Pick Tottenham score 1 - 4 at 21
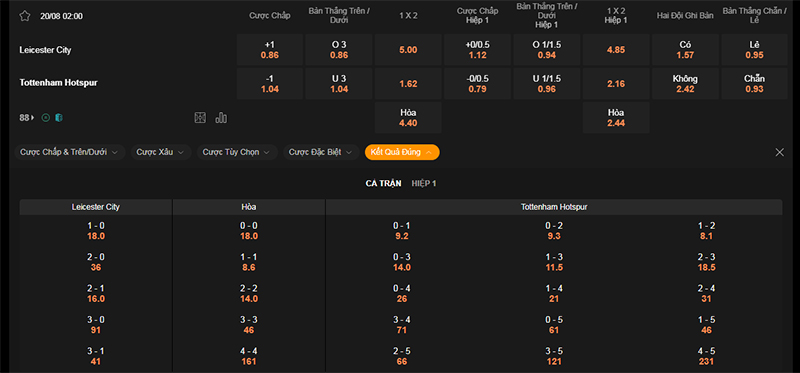The height and width of the screenshot is (373, 800). (x=554, y=294)
